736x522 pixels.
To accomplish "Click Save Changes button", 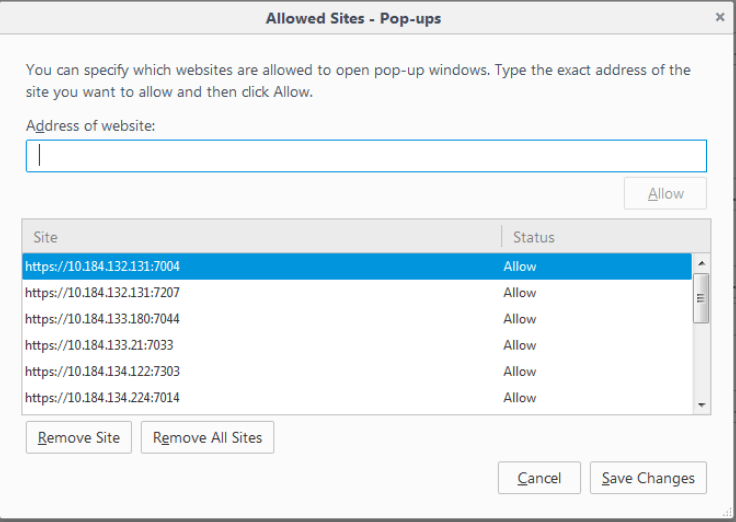I will click(648, 478).
